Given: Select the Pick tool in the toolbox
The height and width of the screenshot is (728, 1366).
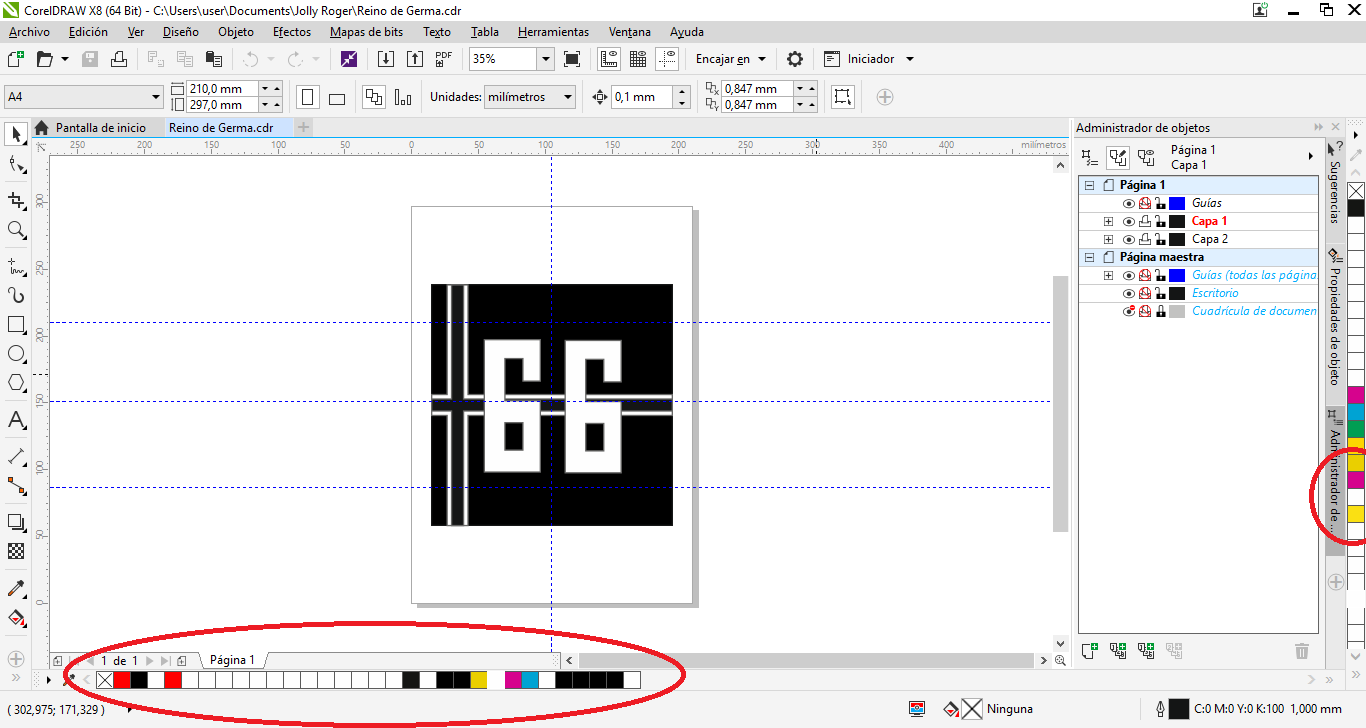Looking at the screenshot, I should click(16, 134).
